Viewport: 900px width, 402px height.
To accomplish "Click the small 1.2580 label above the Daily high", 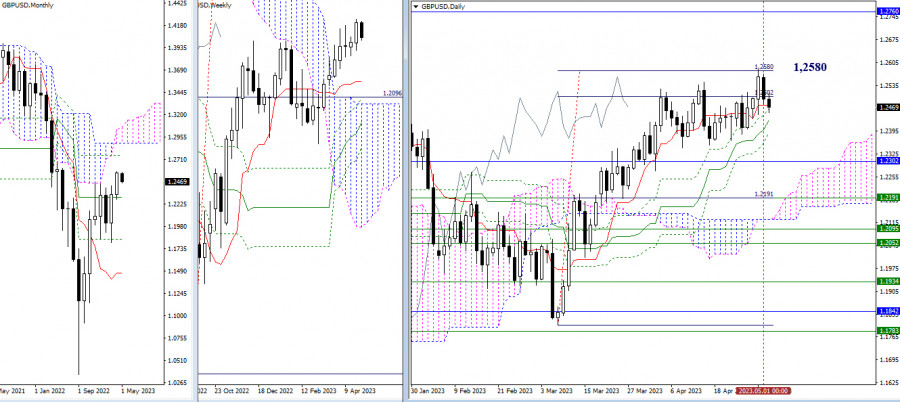I will pyautogui.click(x=764, y=67).
